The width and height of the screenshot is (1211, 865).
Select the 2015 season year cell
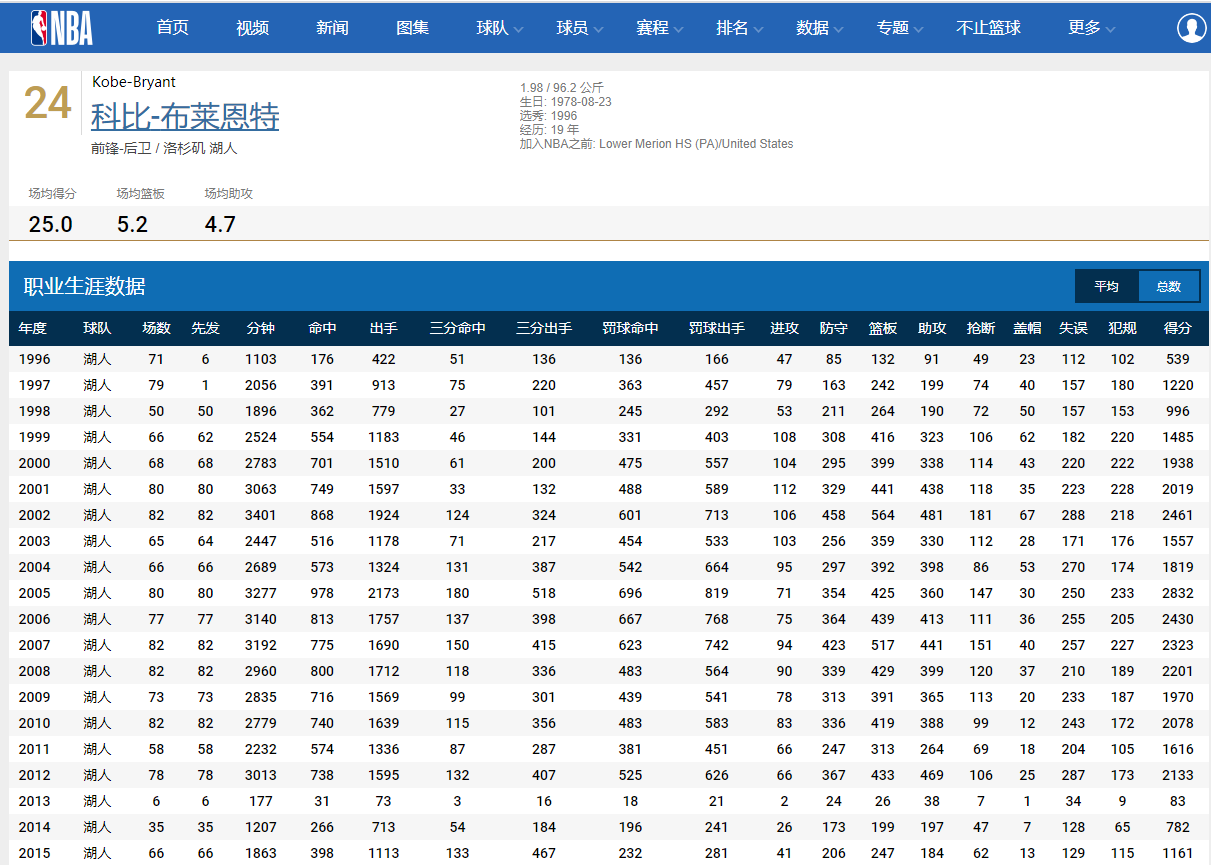pyautogui.click(x=34, y=853)
